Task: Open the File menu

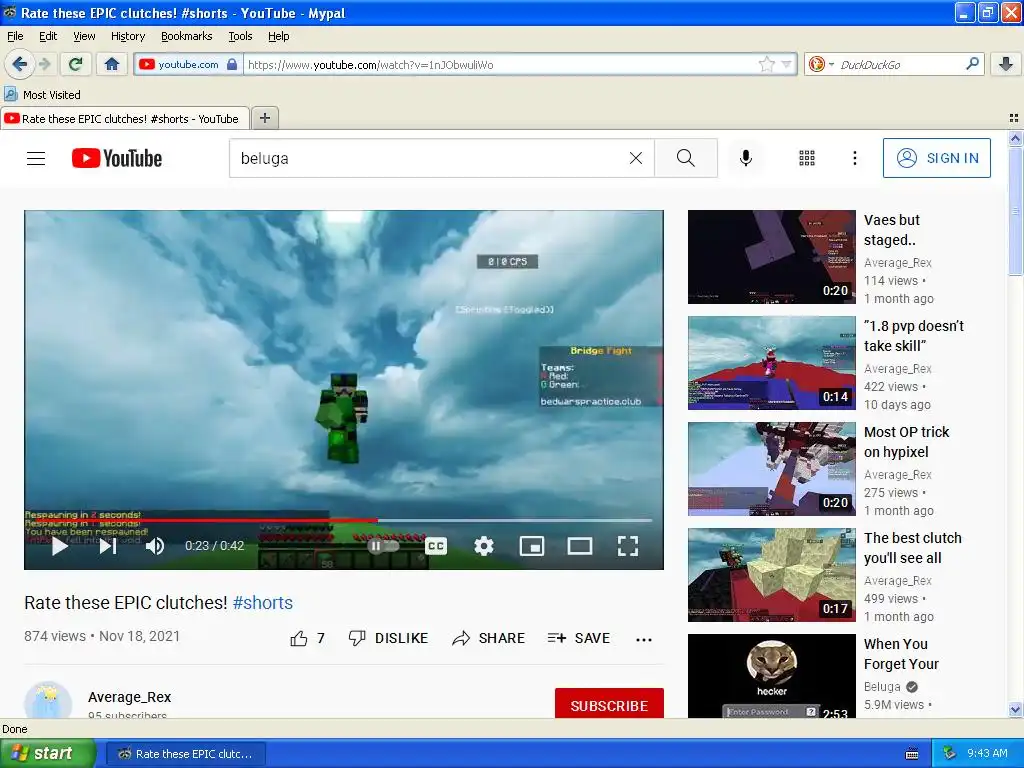Action: click(x=15, y=36)
